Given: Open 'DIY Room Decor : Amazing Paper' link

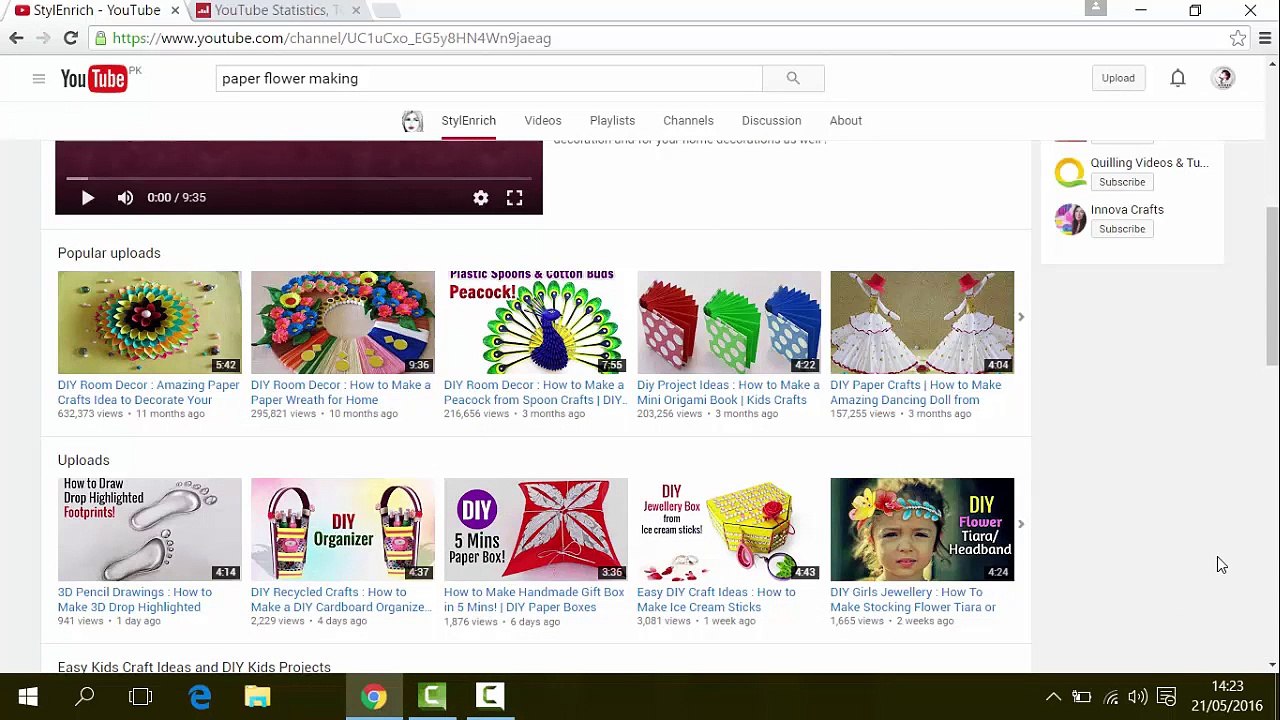Looking at the screenshot, I should (x=148, y=392).
